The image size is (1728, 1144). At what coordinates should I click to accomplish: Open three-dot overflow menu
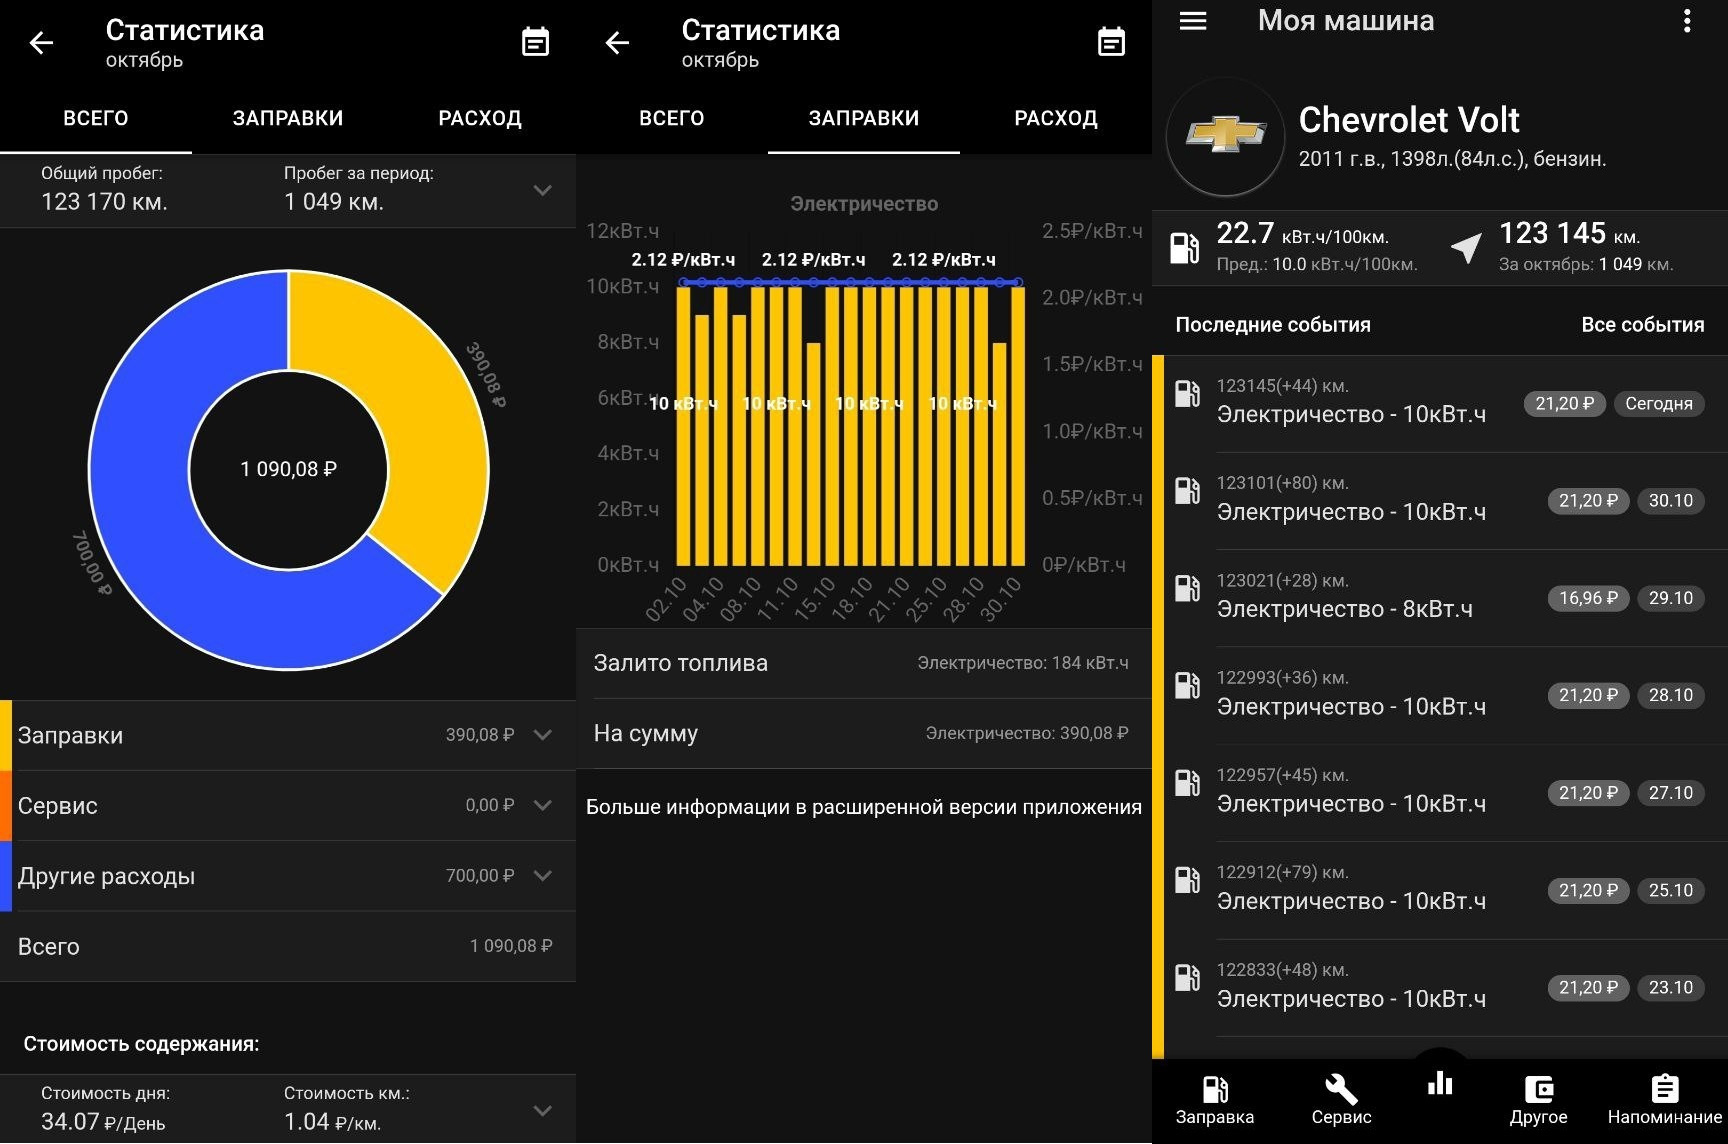[1687, 20]
